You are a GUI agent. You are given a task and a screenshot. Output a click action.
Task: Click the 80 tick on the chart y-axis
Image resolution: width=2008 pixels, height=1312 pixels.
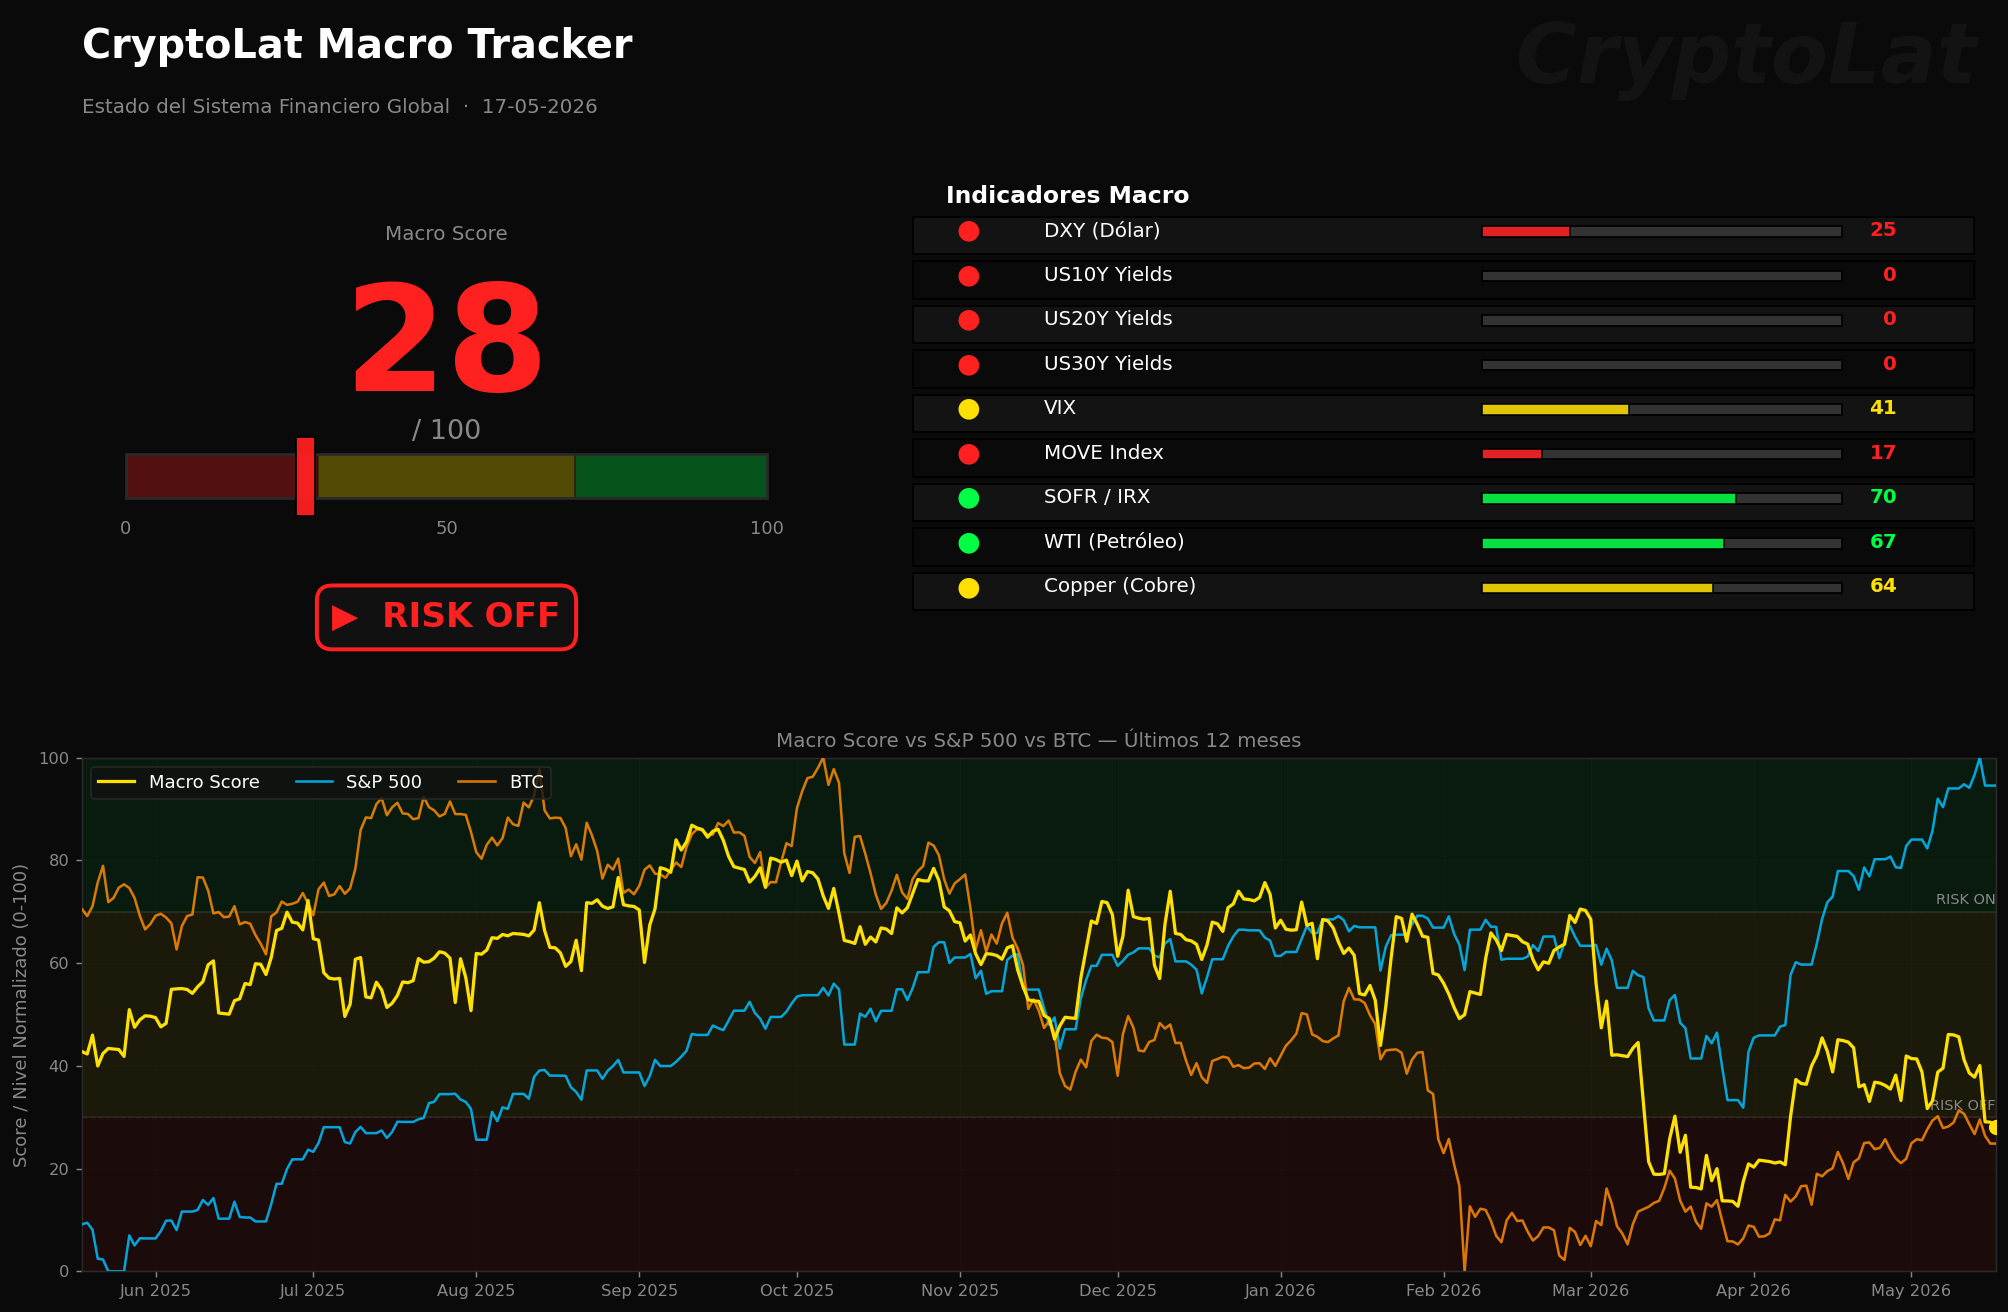[58, 861]
